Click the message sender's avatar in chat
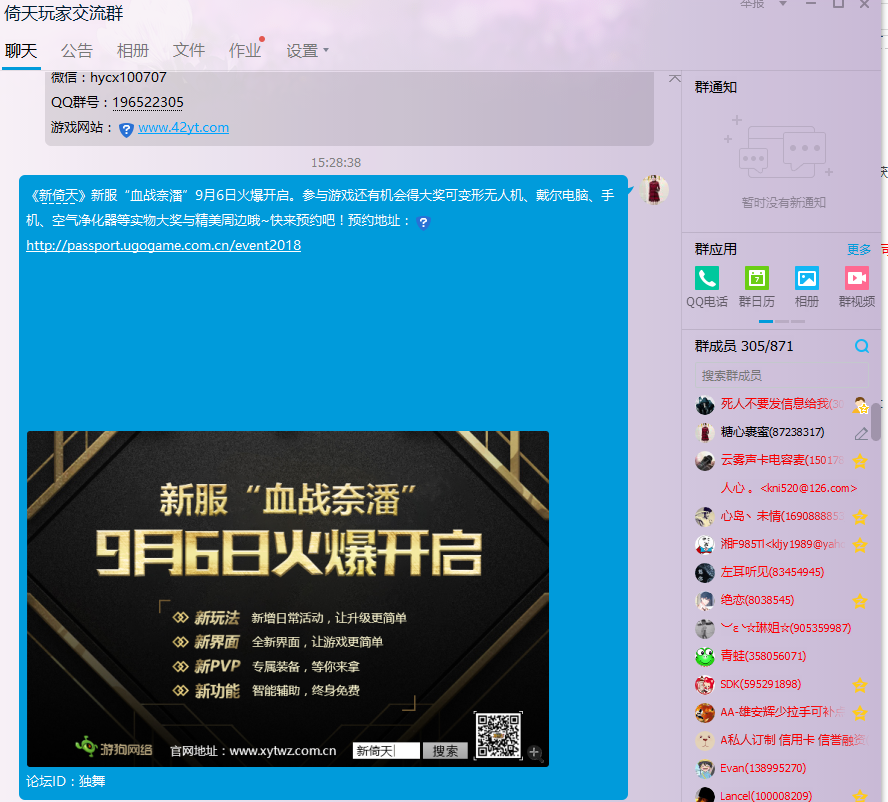Image resolution: width=888 pixels, height=802 pixels. [654, 190]
